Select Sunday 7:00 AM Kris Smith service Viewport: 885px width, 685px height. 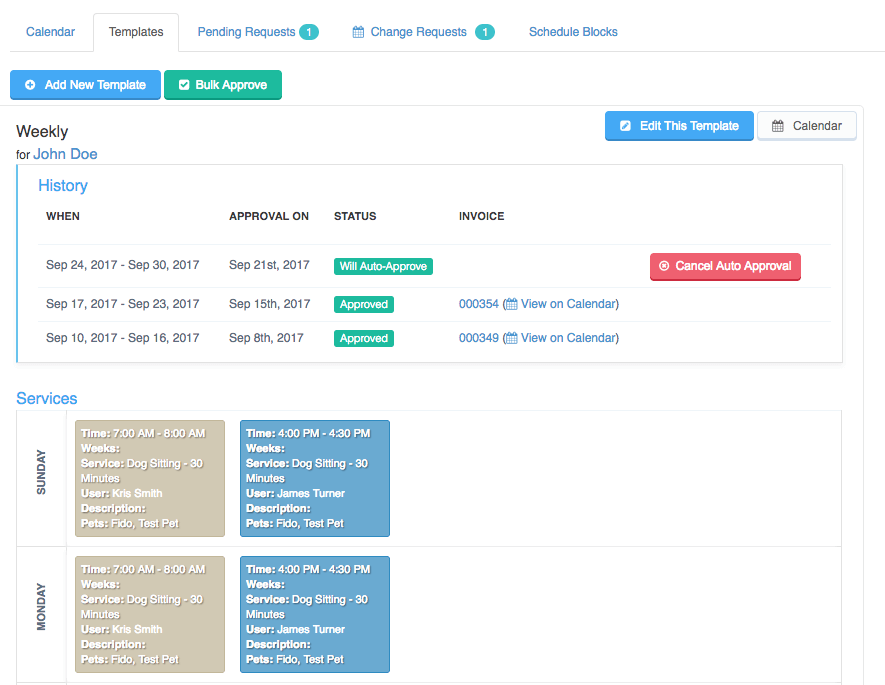click(150, 478)
